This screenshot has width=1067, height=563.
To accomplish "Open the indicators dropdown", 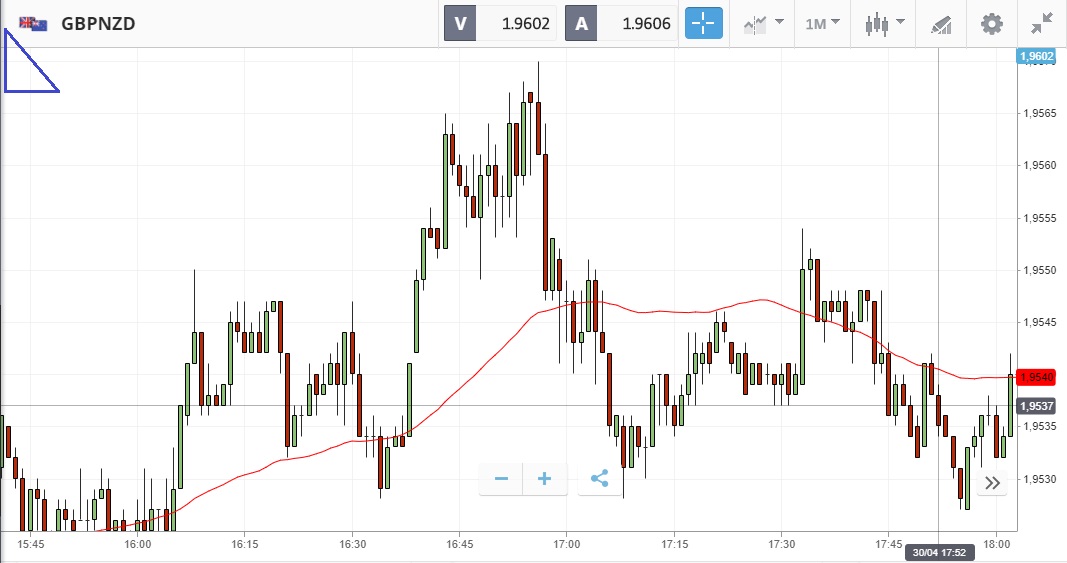I will (x=763, y=24).
